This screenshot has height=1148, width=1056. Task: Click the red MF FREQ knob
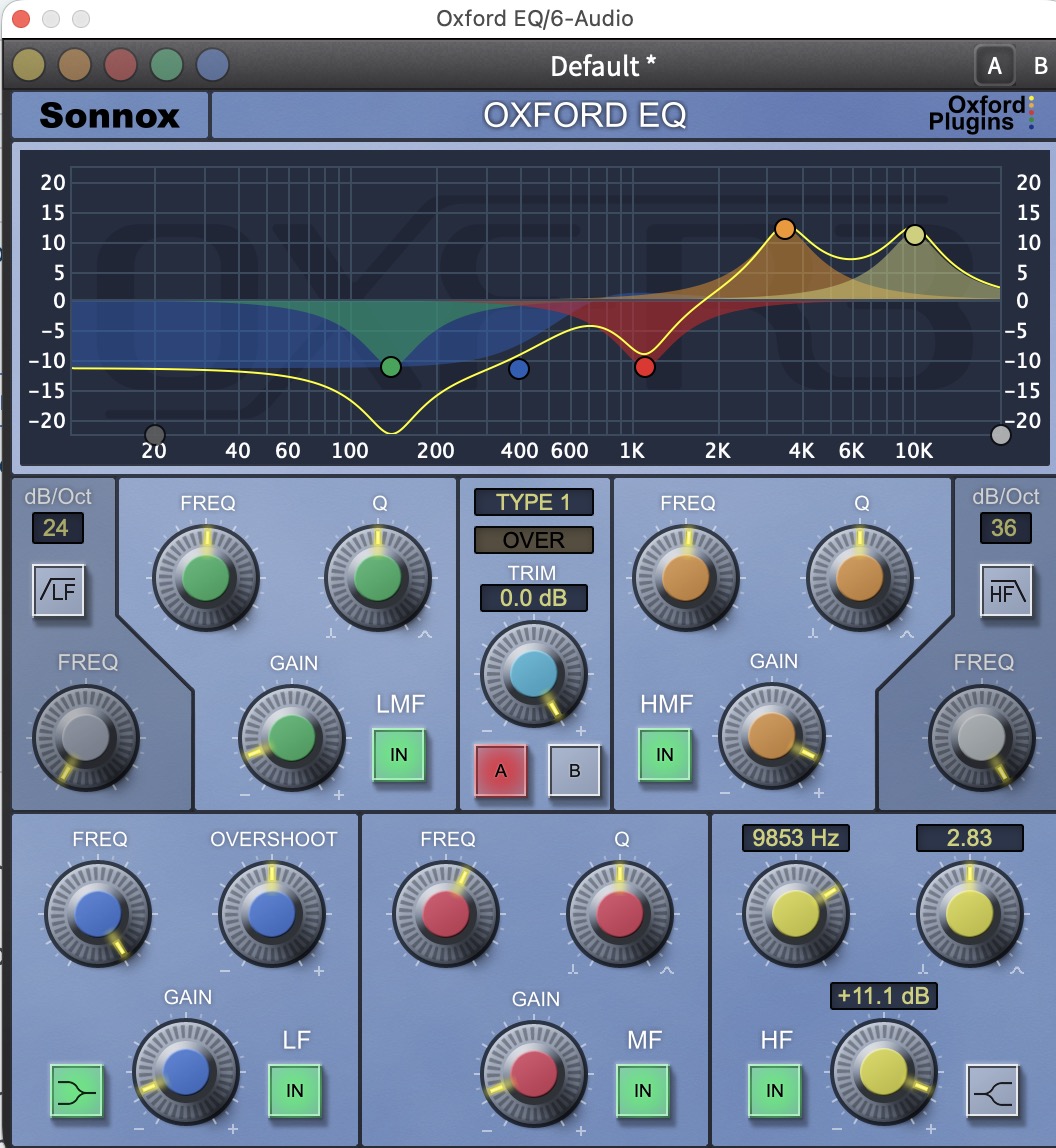(446, 914)
